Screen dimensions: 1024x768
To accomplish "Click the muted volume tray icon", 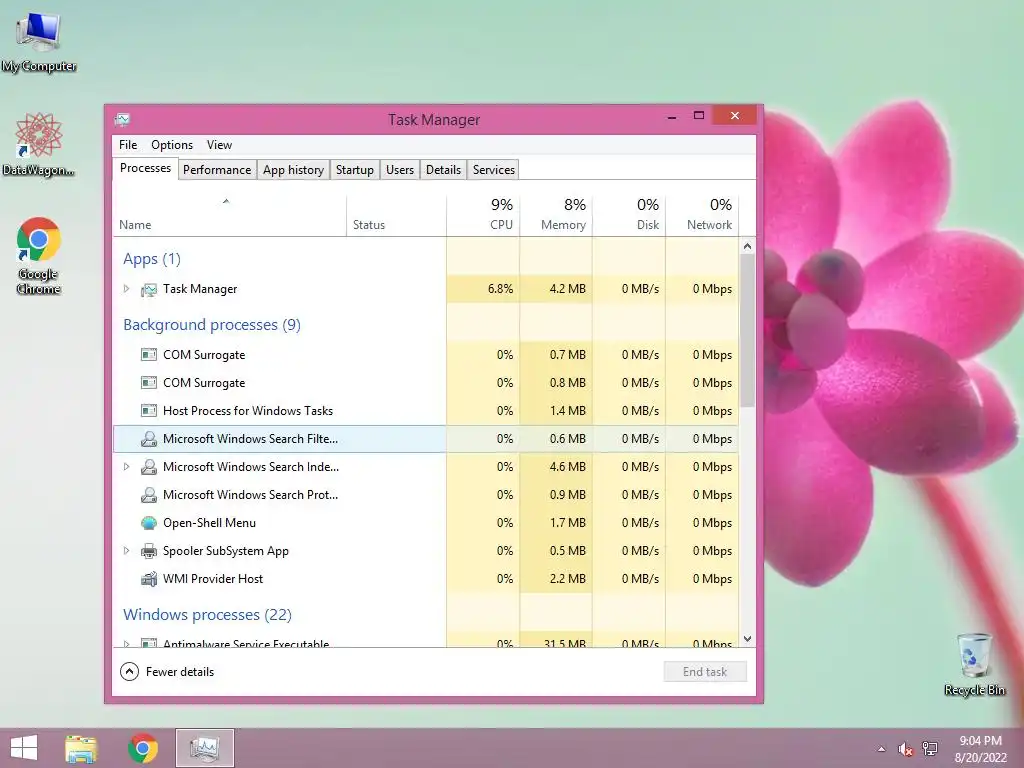I will pos(905,749).
